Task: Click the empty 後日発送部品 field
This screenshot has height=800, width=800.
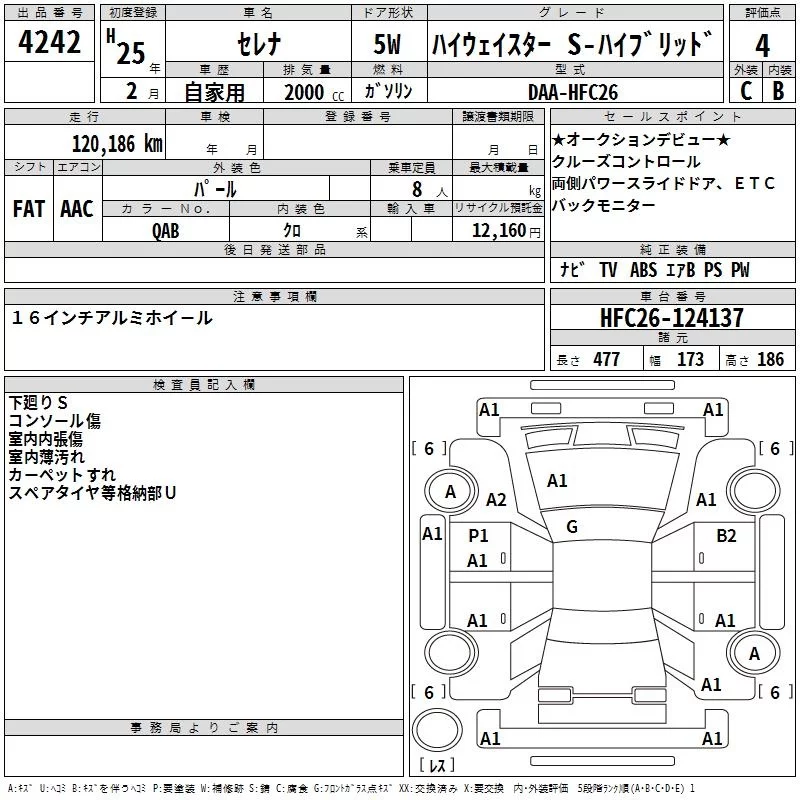Action: coord(274,269)
